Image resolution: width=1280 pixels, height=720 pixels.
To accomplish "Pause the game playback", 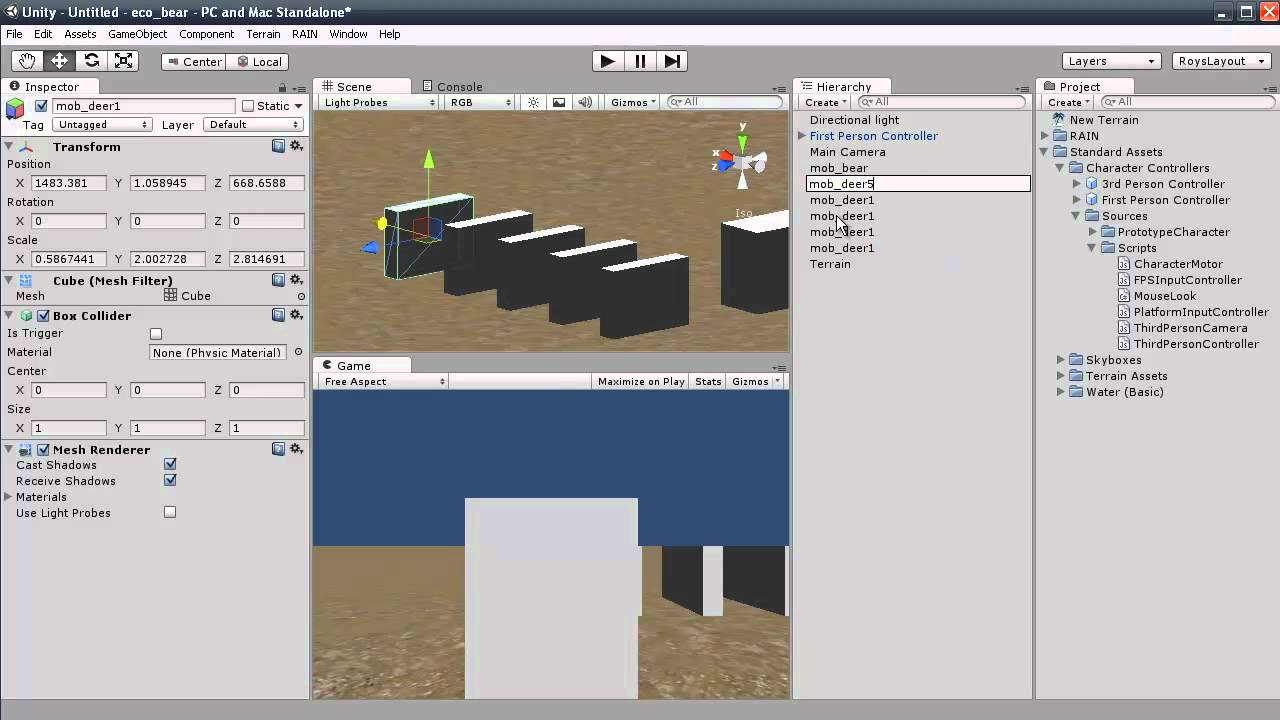I will pos(640,61).
